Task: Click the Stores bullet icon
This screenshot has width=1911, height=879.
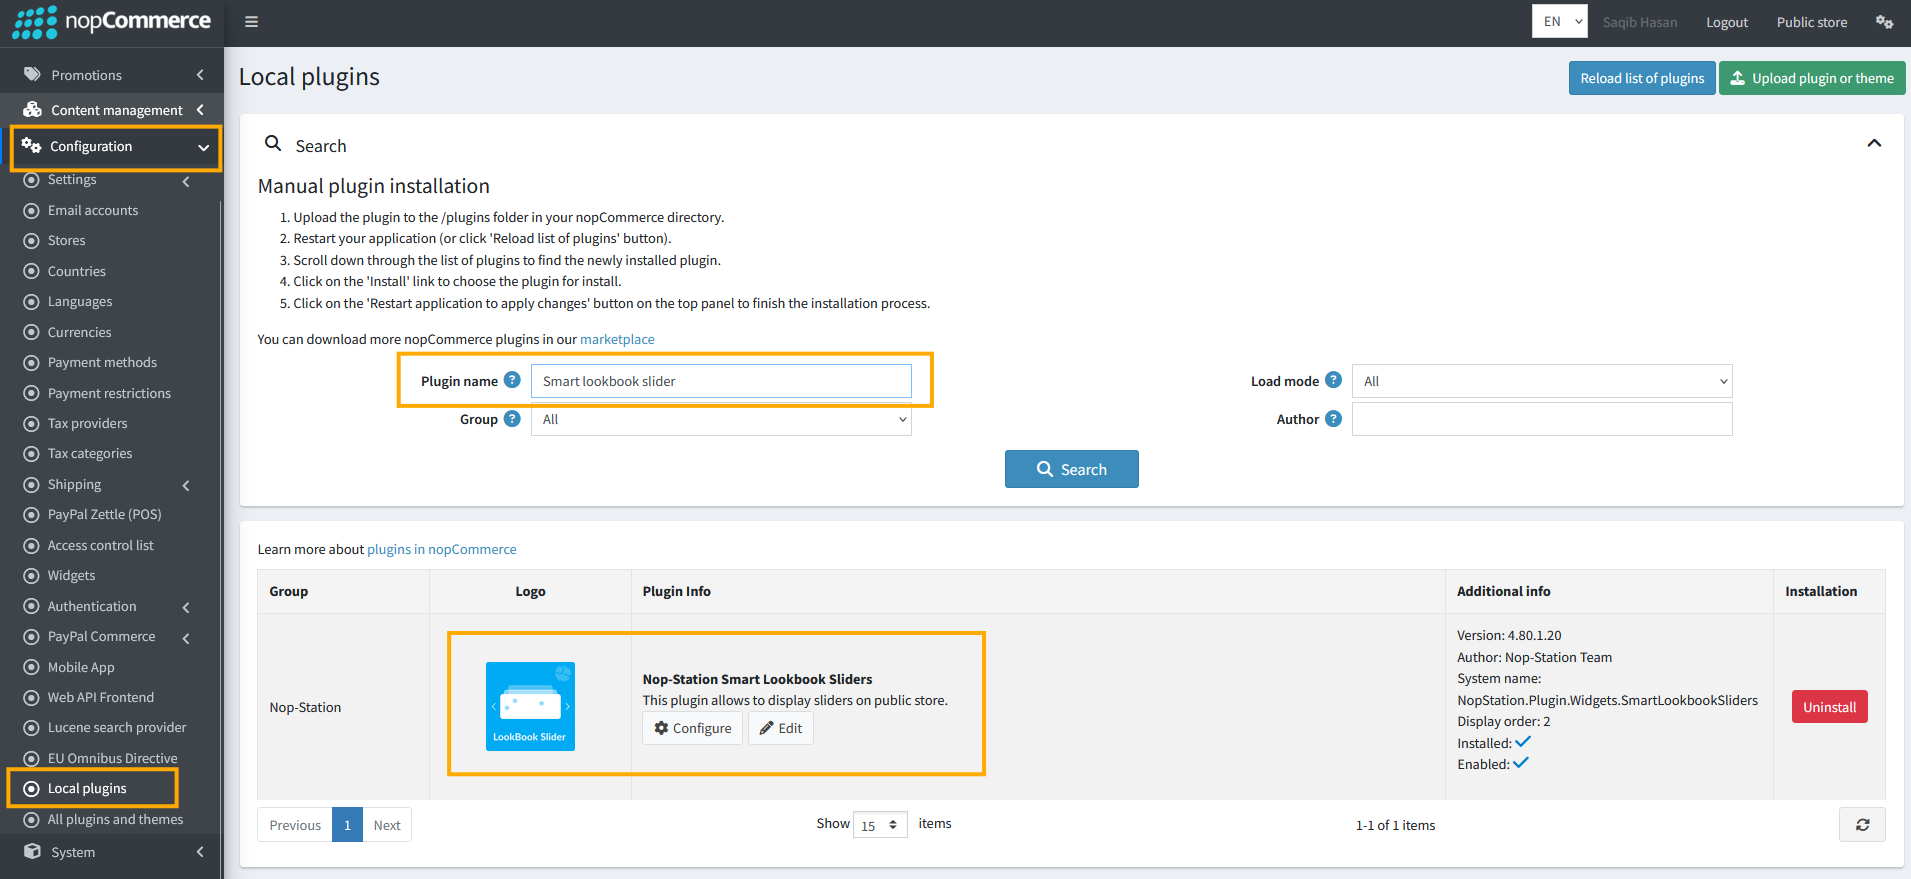Action: point(31,241)
